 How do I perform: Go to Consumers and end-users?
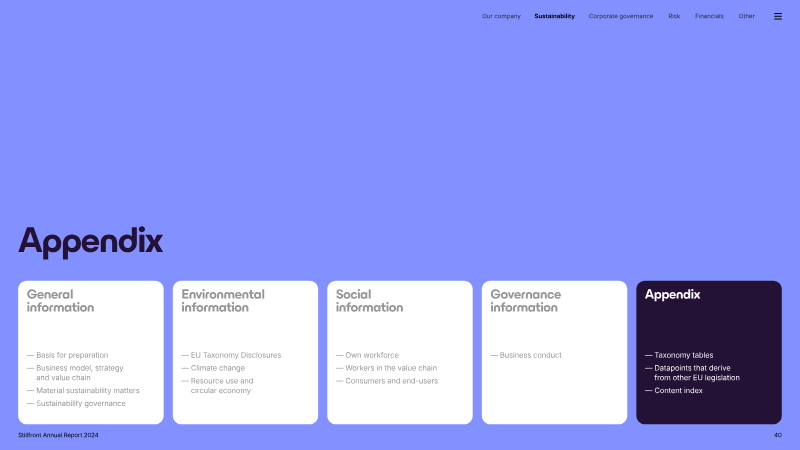[x=391, y=381]
